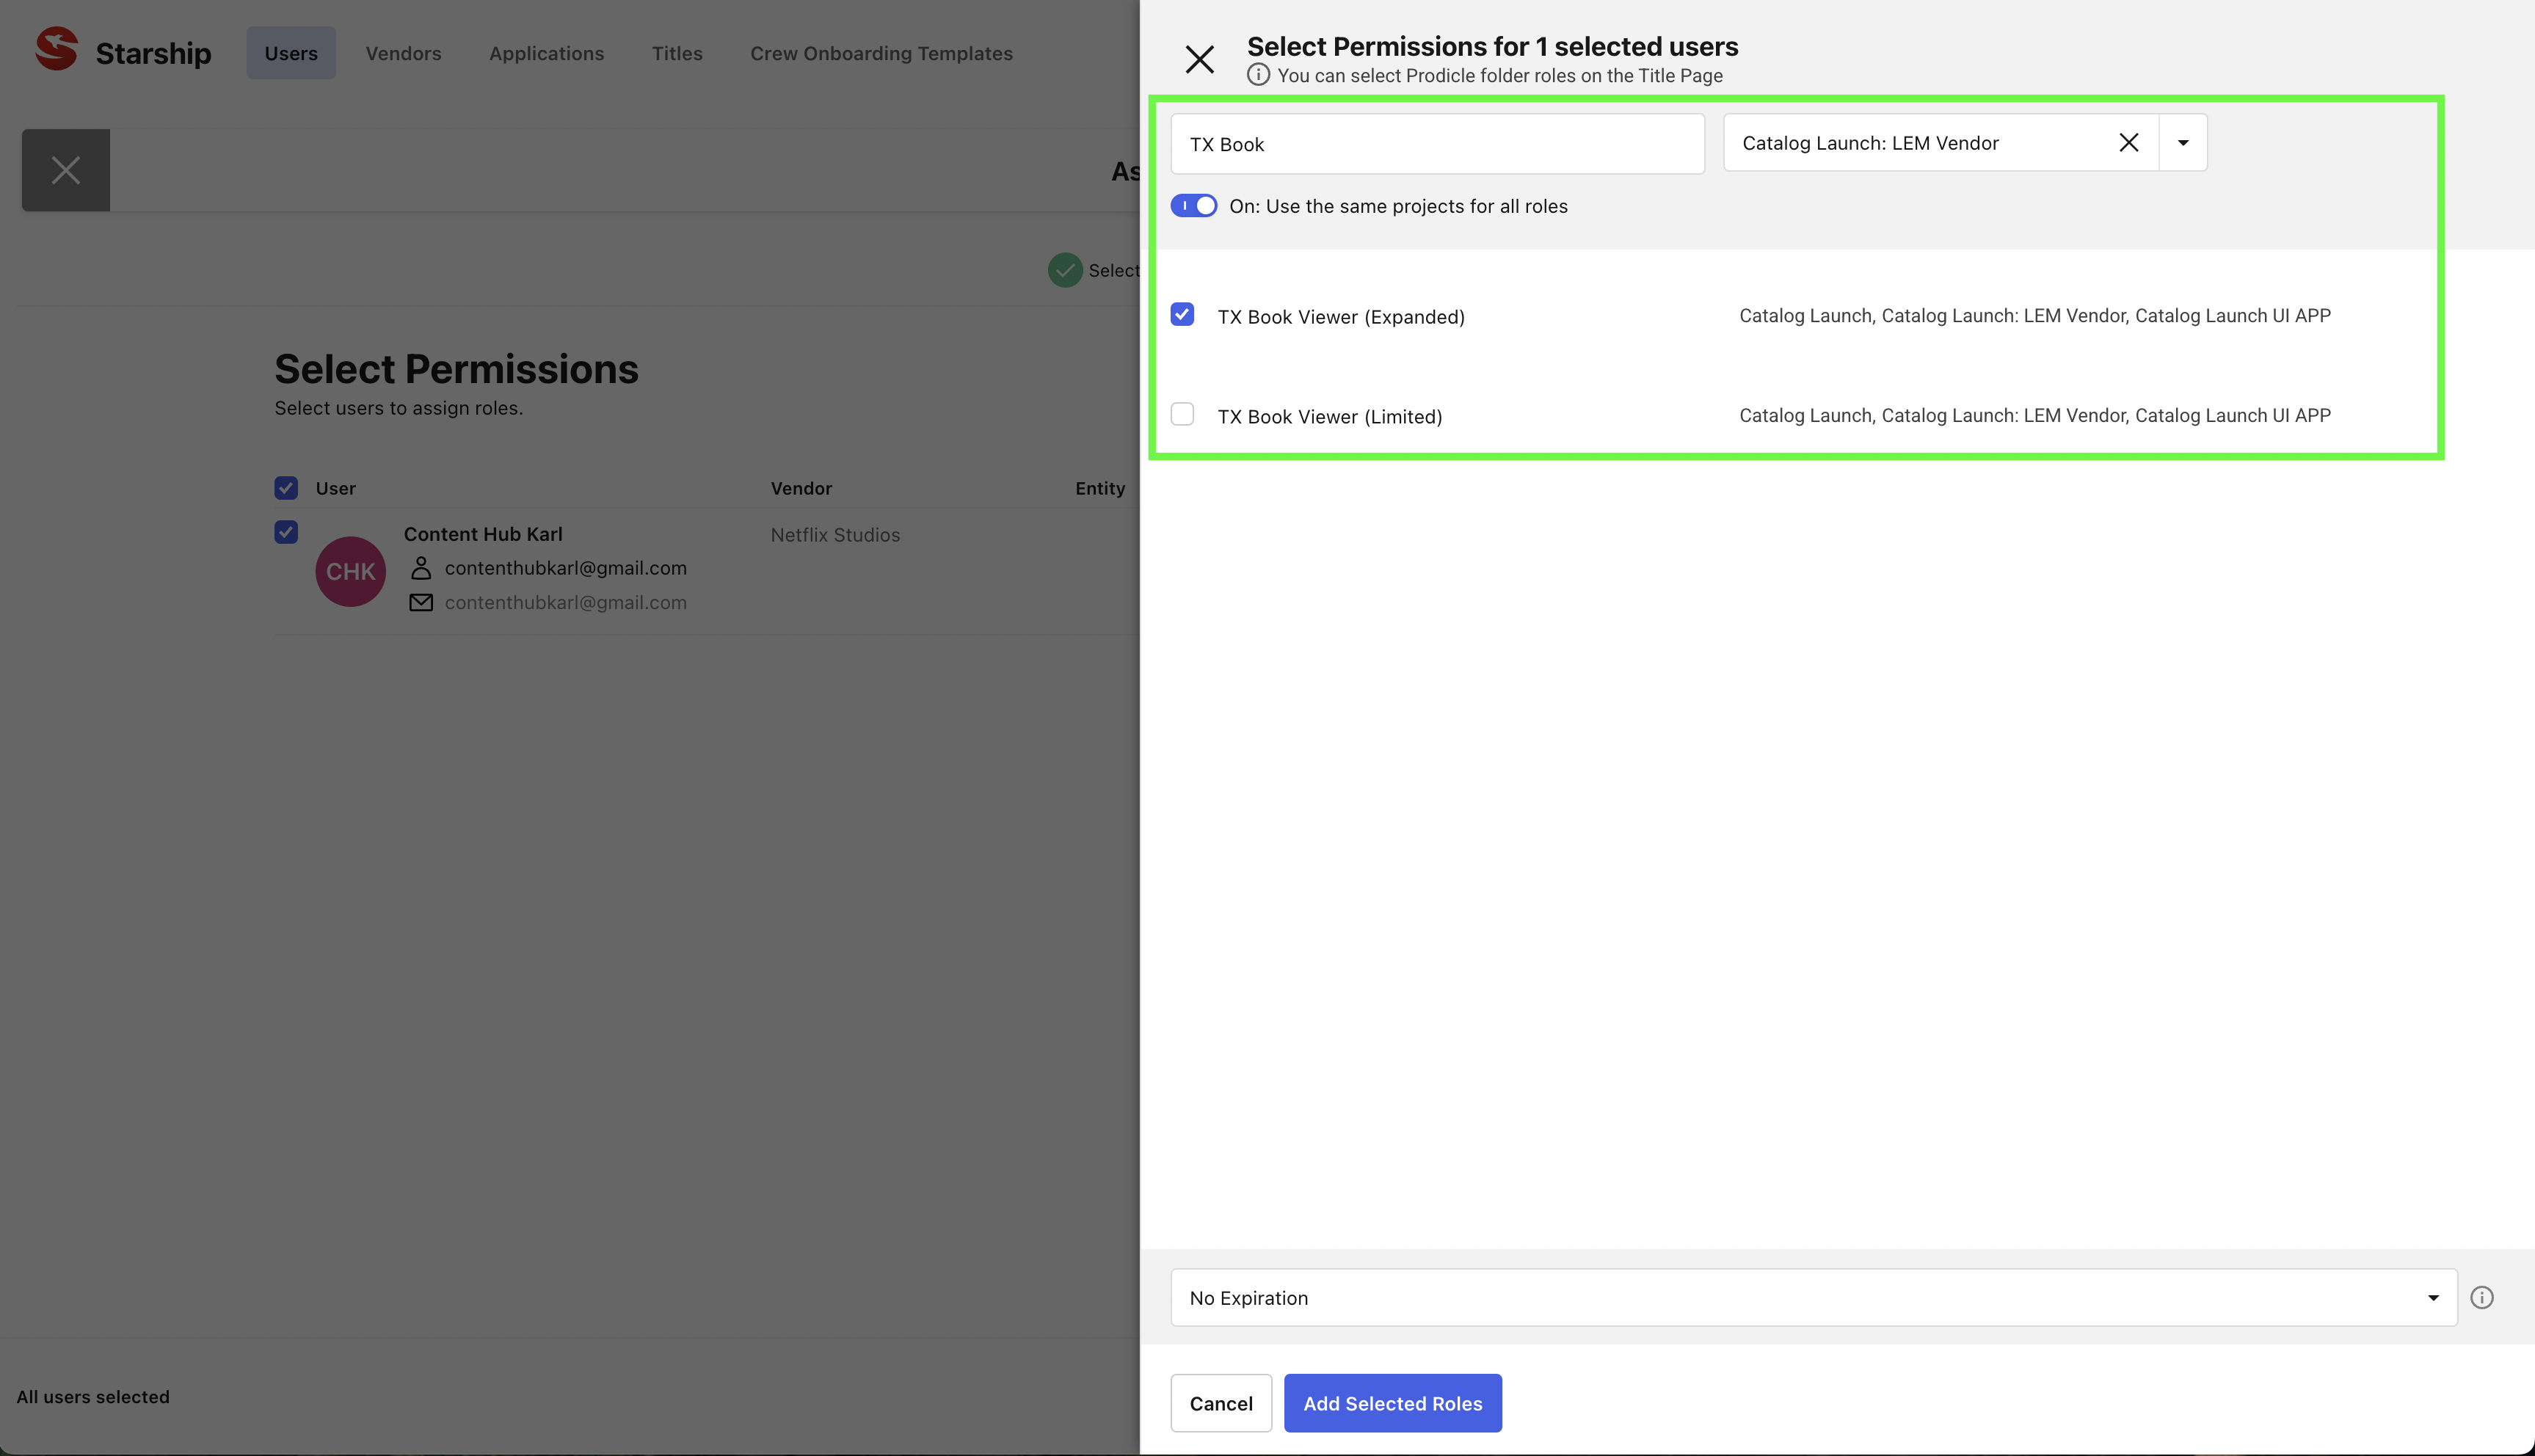Uncheck the Content Hub Karl user checkbox
This screenshot has height=1456, width=2535.
[x=286, y=532]
